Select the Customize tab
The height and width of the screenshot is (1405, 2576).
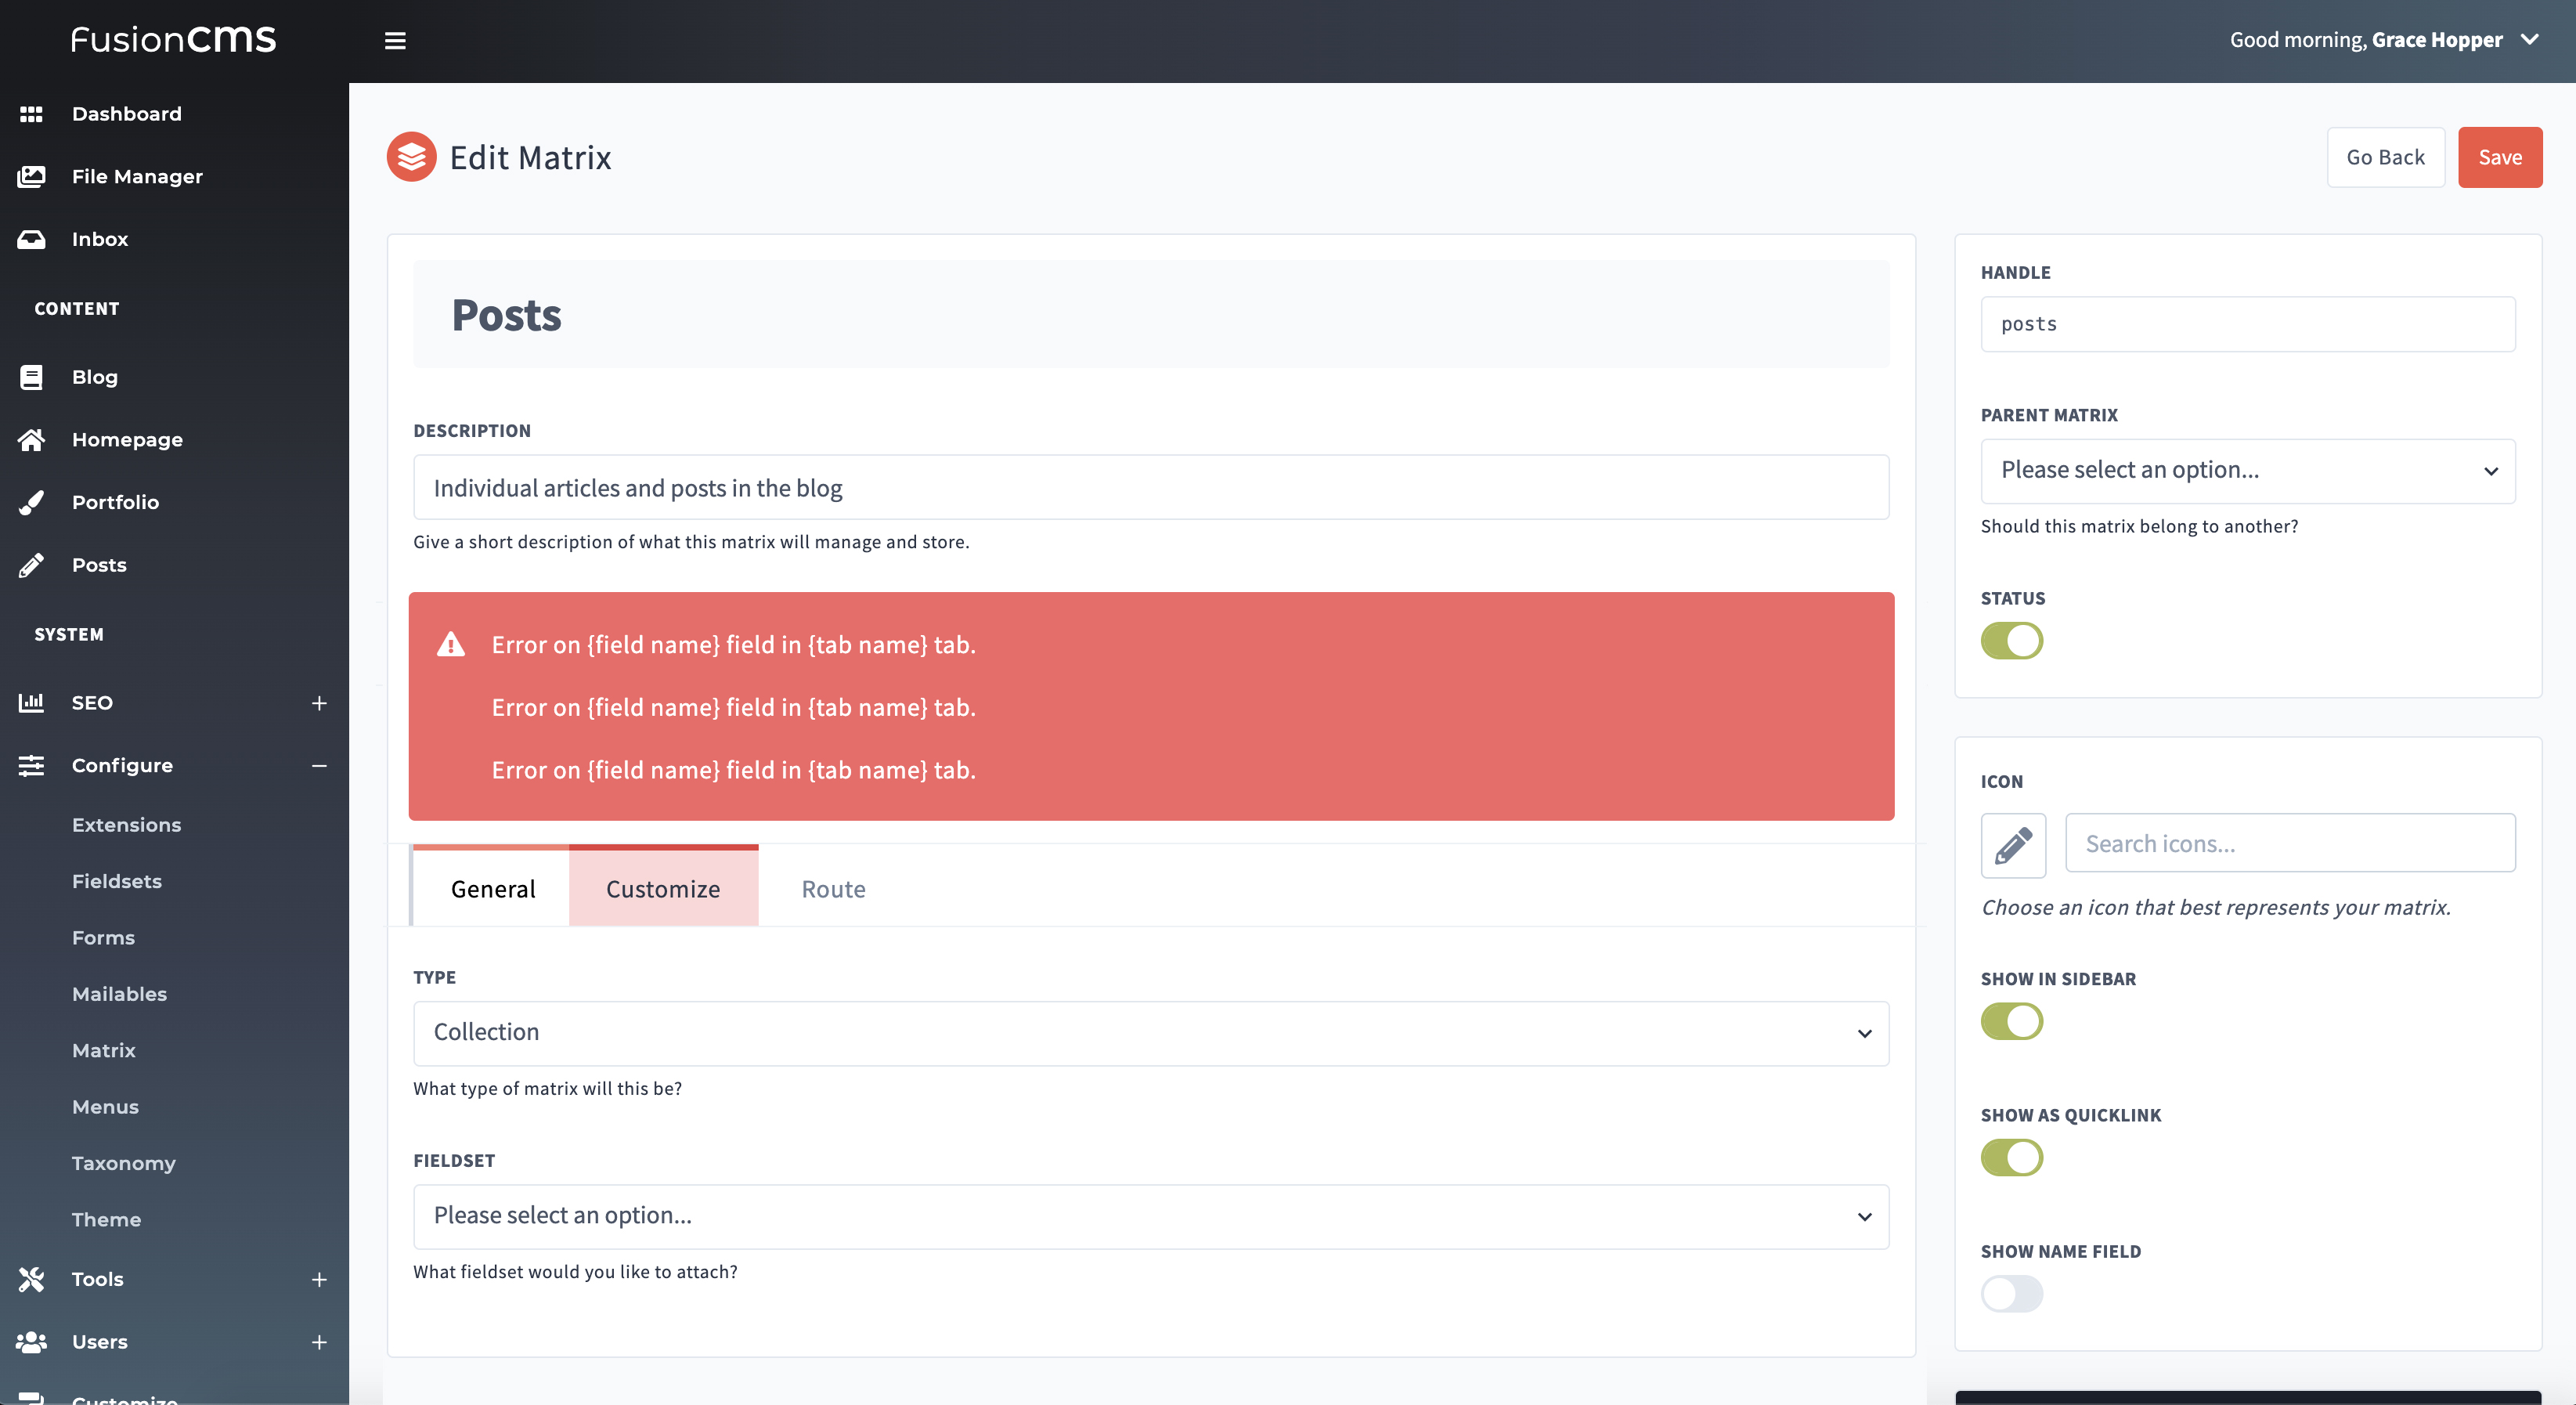(663, 889)
